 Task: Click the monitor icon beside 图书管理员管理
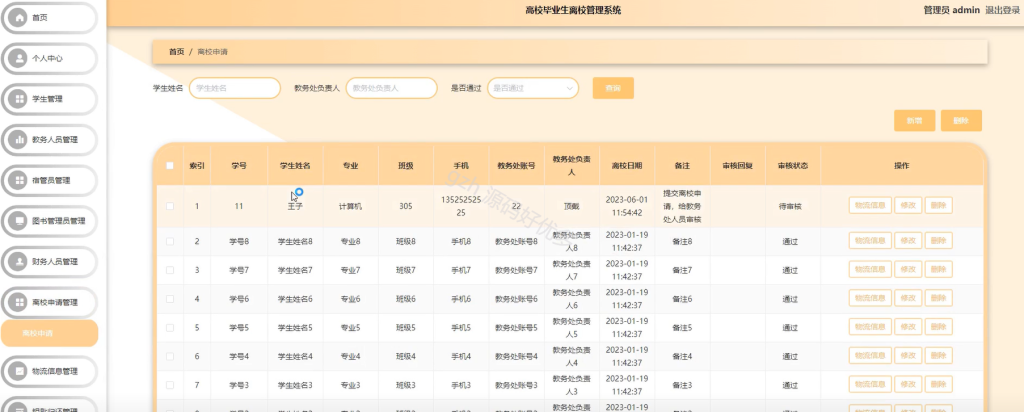click(20, 221)
